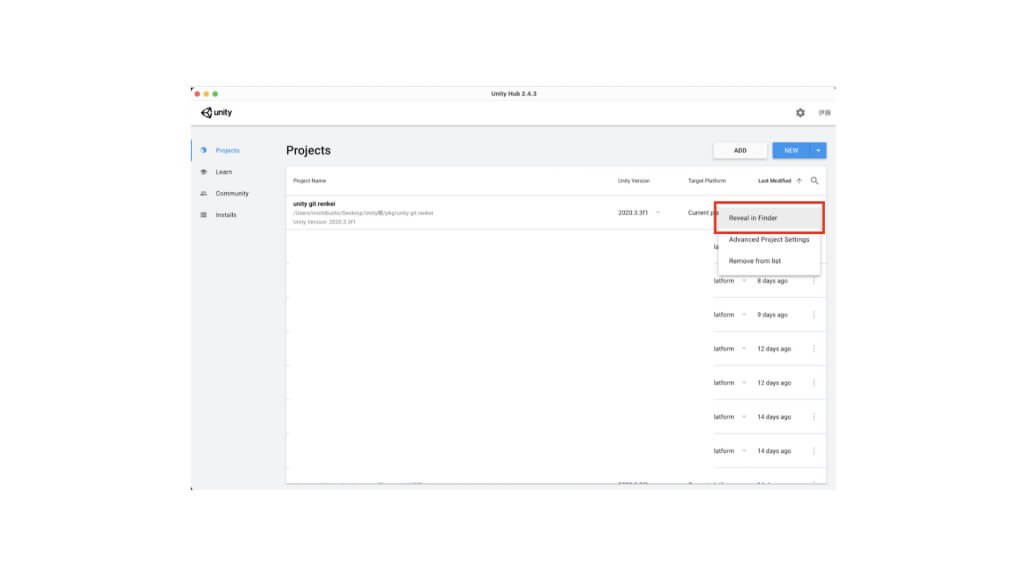Open the Unity Version dropdown for unity git renkei
This screenshot has width=1024, height=576.
pos(659,212)
